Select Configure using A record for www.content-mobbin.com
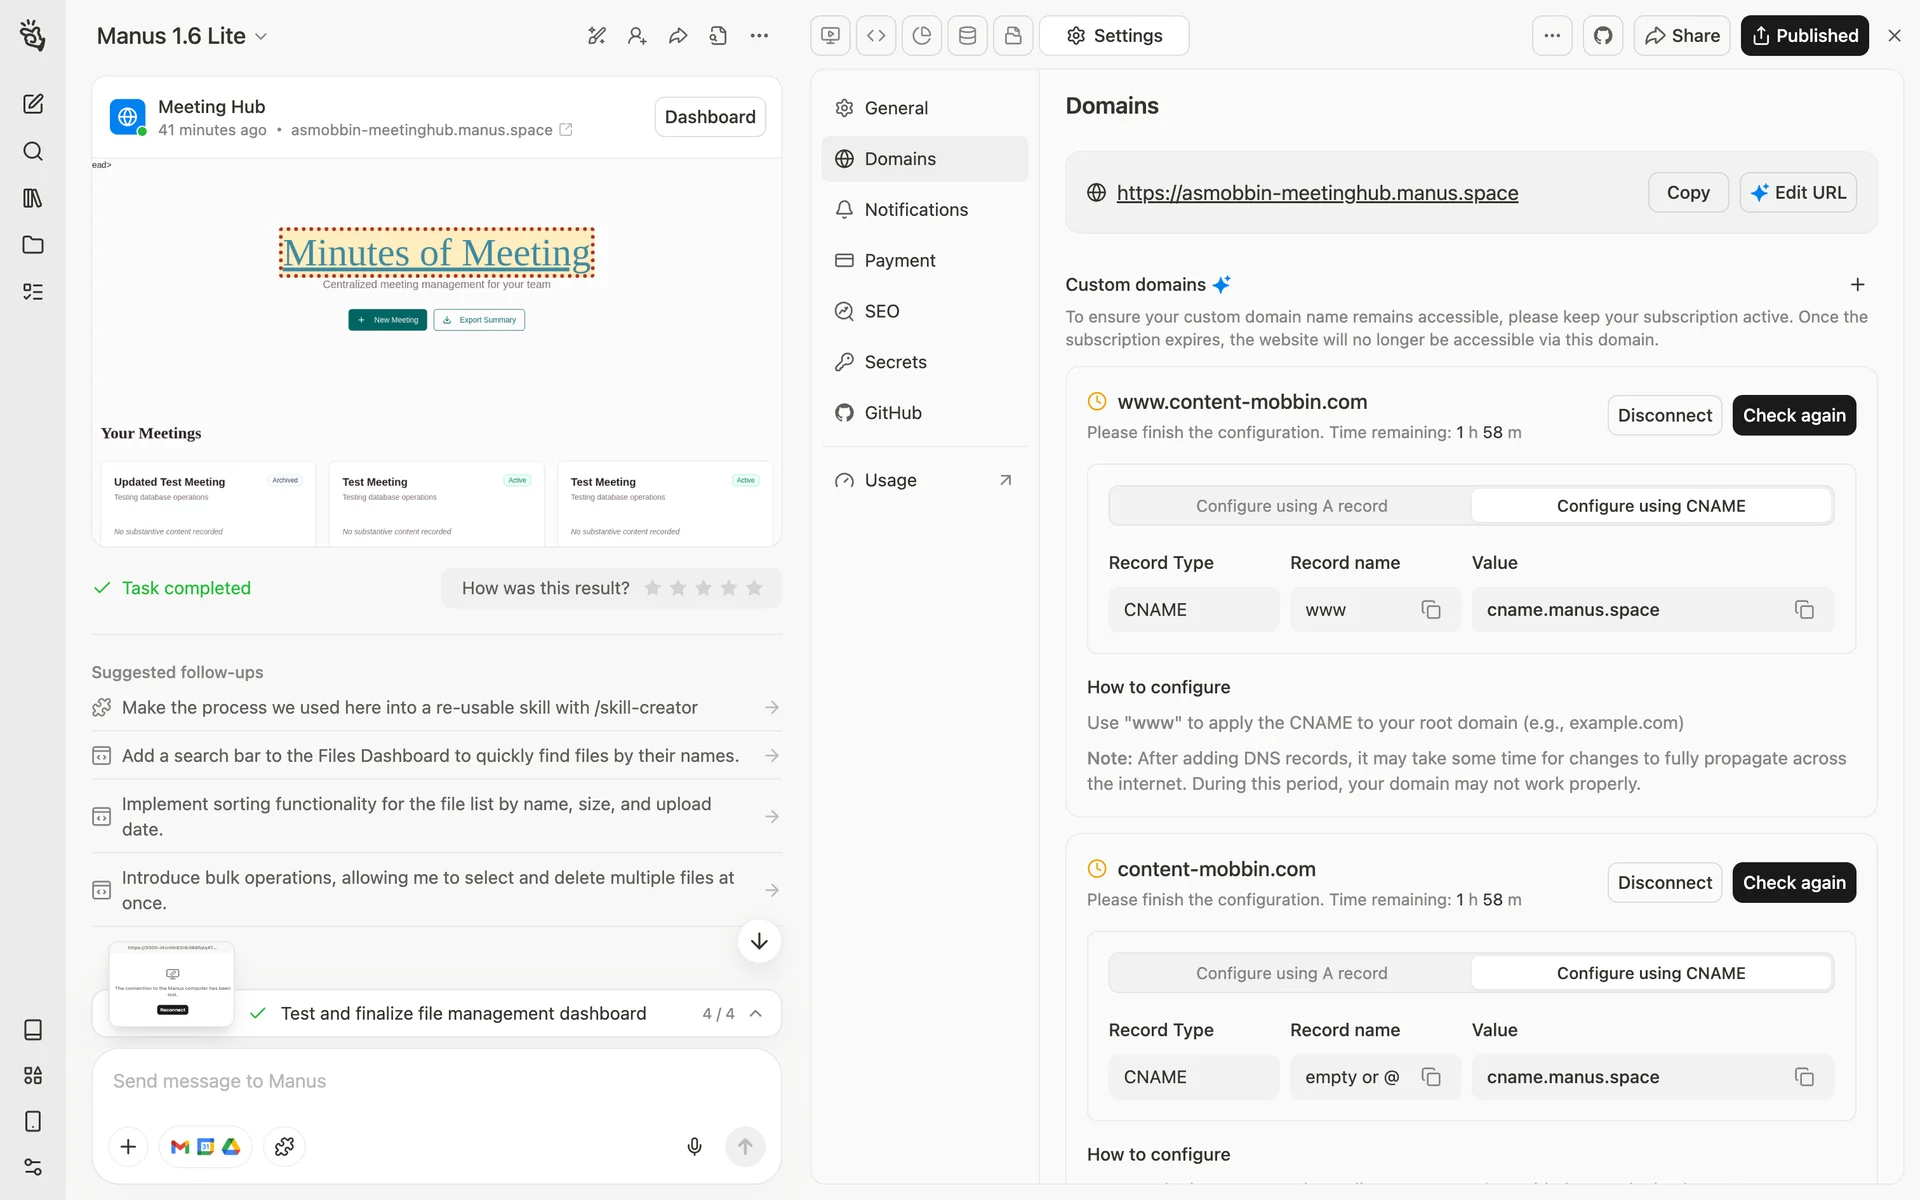The image size is (1920, 1200). 1291,506
